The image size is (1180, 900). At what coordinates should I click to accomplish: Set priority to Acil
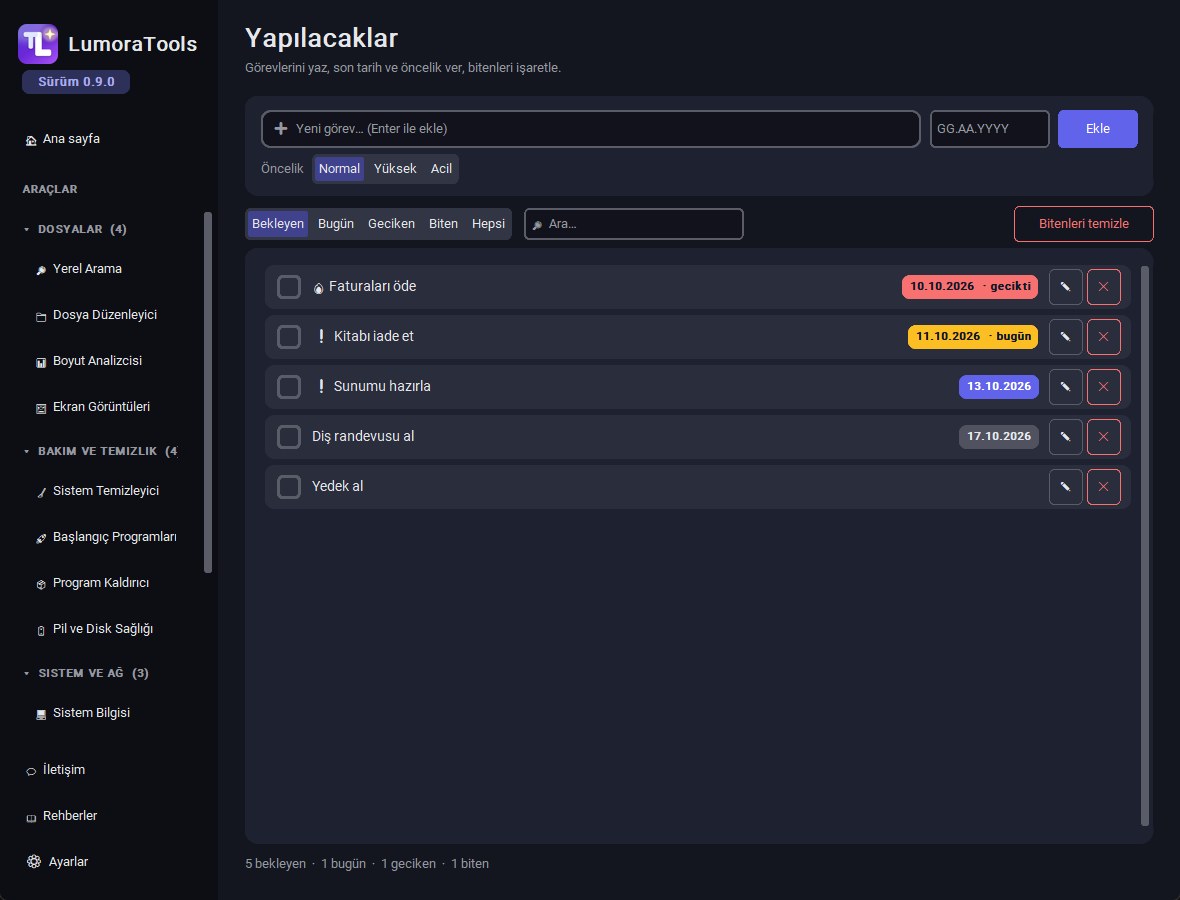(441, 169)
